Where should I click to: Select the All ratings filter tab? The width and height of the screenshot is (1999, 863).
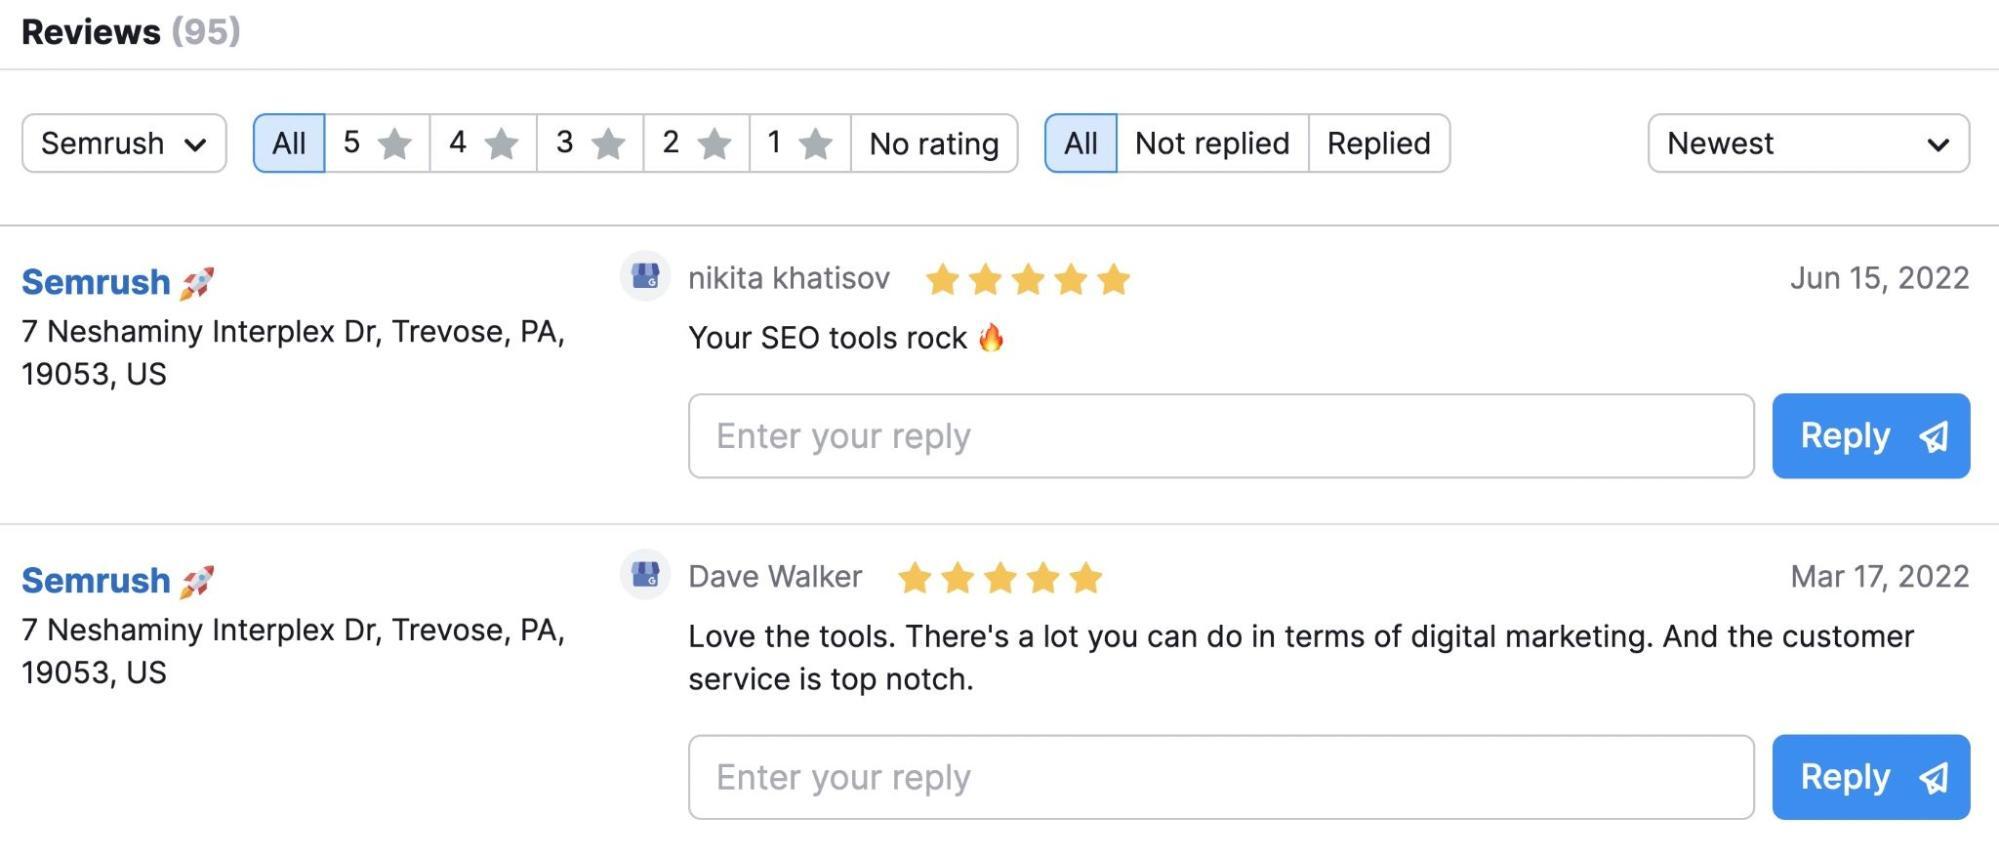click(x=287, y=143)
